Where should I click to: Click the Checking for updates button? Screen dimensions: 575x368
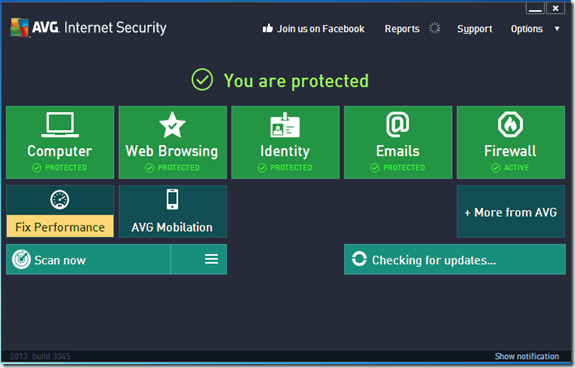click(x=455, y=260)
